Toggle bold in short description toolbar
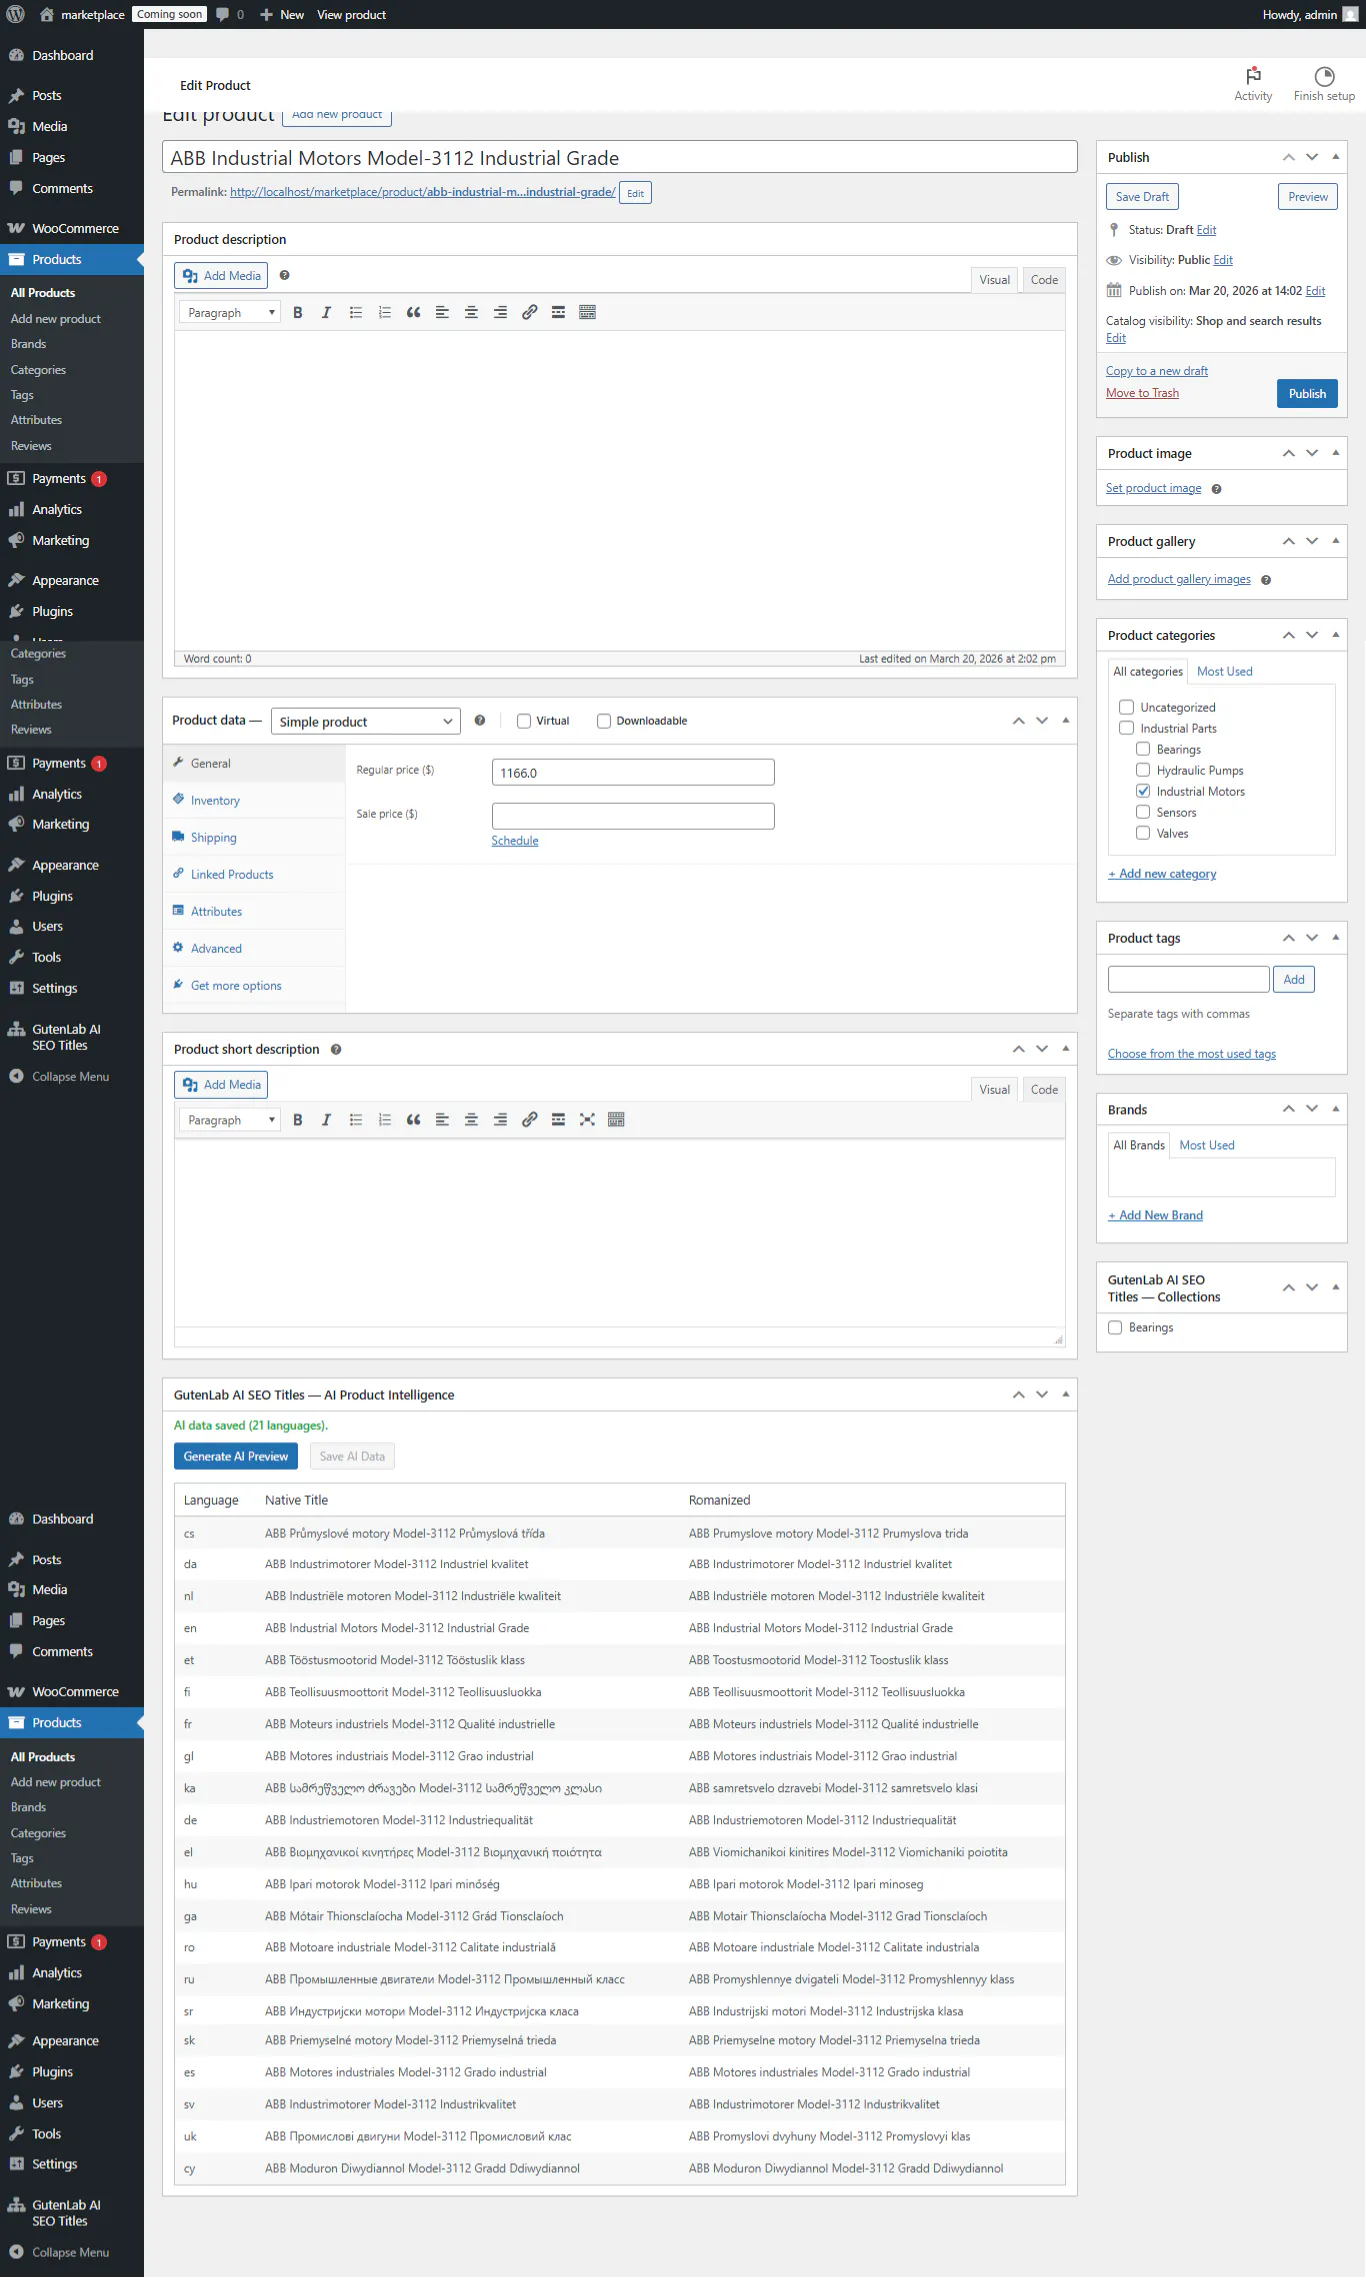 click(x=297, y=1120)
